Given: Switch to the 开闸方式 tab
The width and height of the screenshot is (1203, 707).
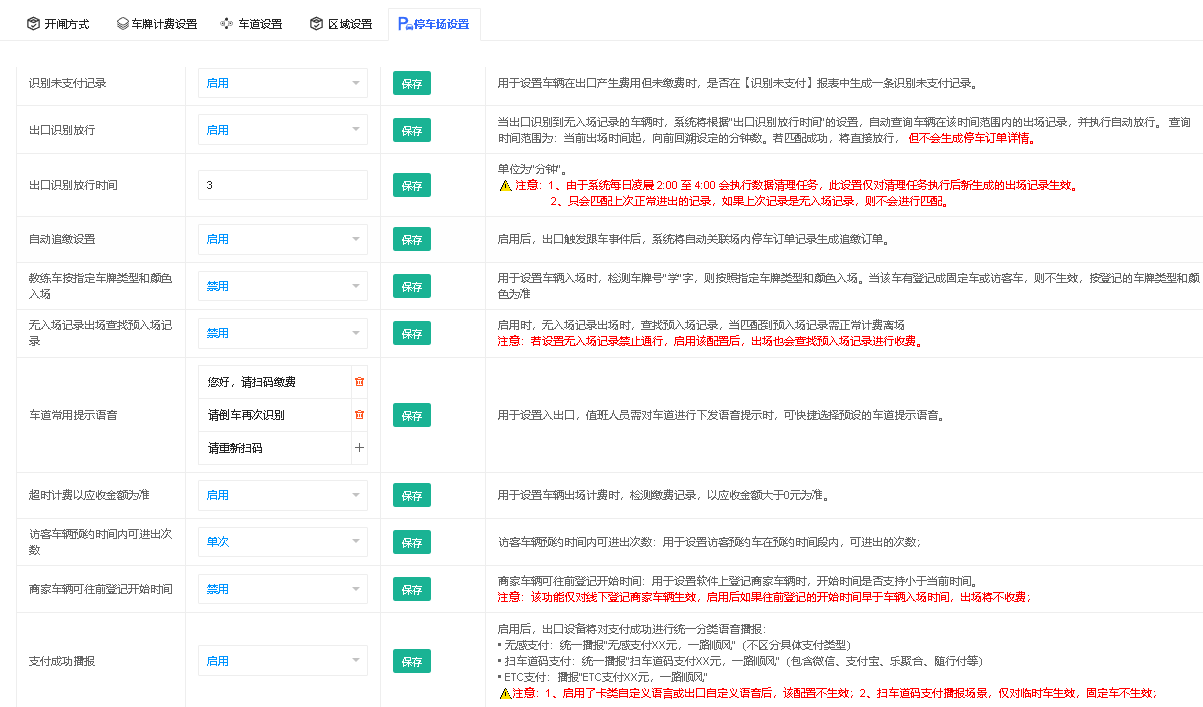Looking at the screenshot, I should tap(58, 24).
